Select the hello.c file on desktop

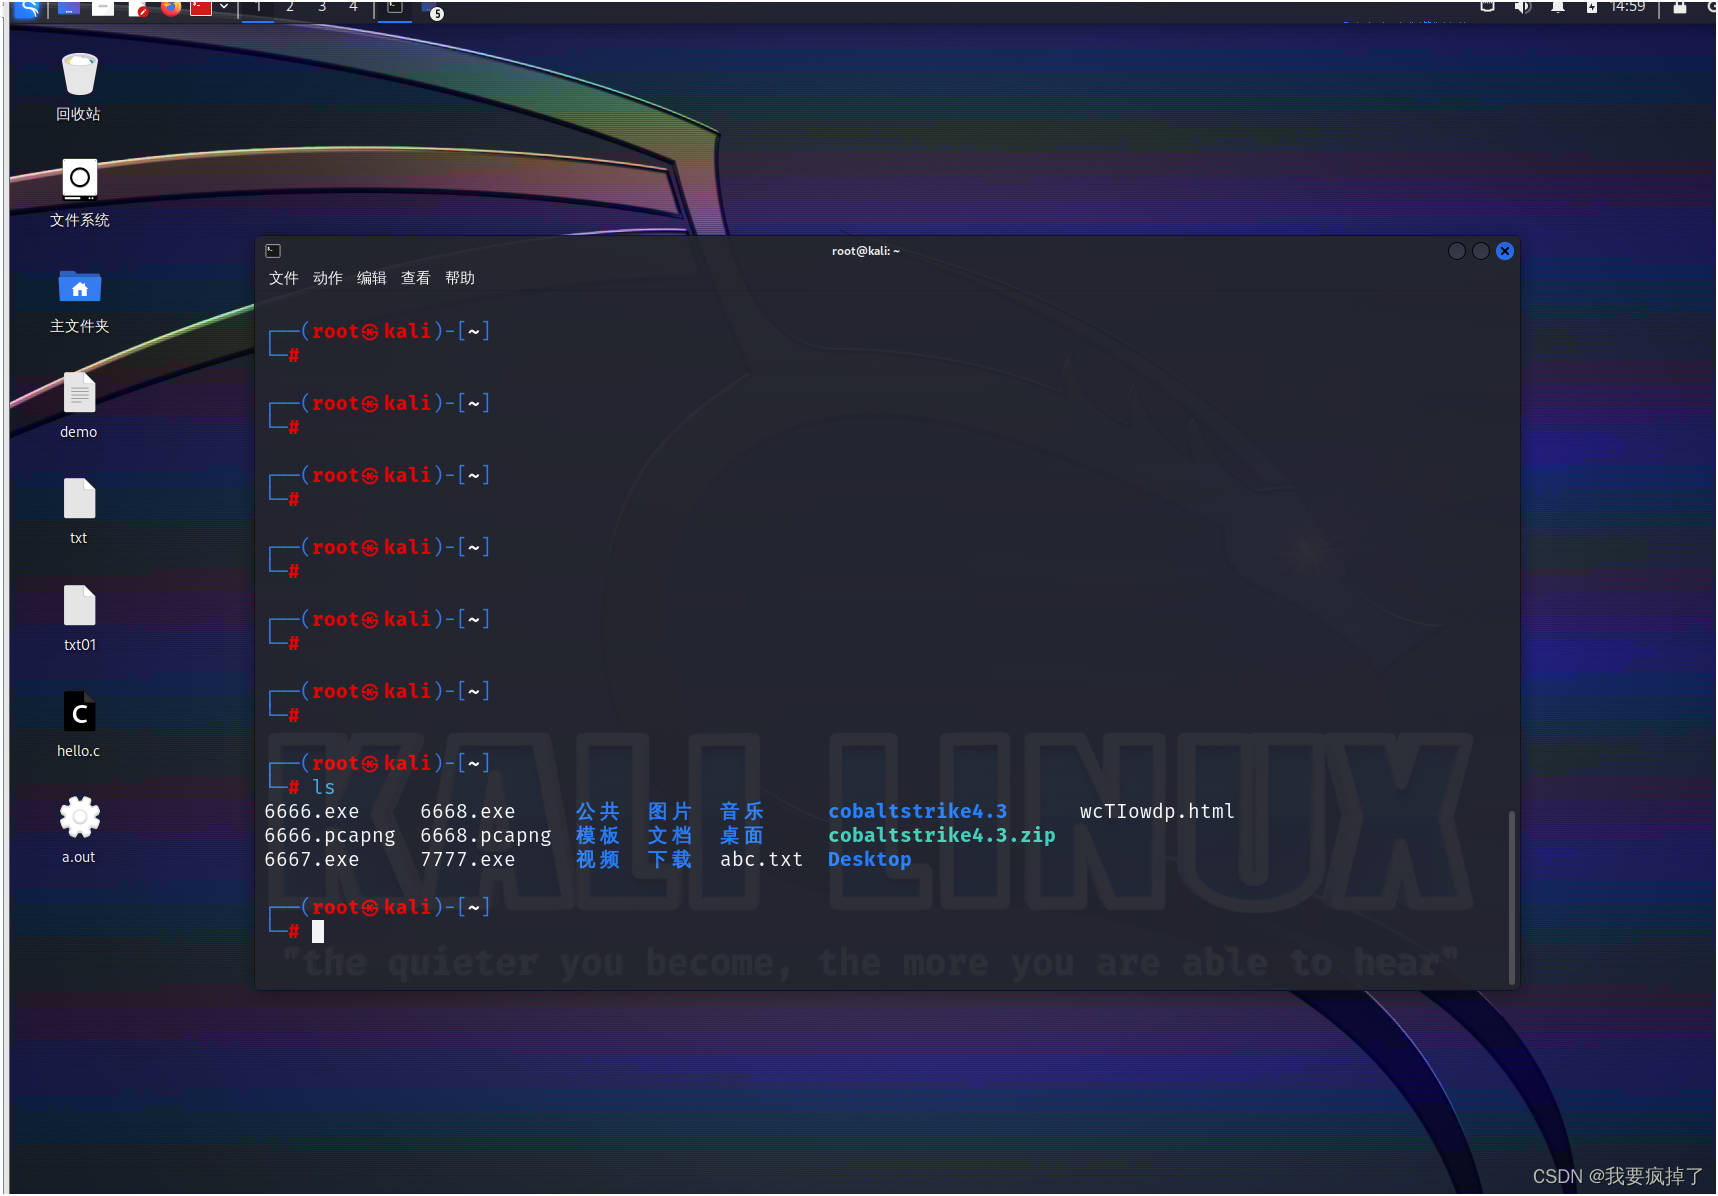tap(79, 725)
